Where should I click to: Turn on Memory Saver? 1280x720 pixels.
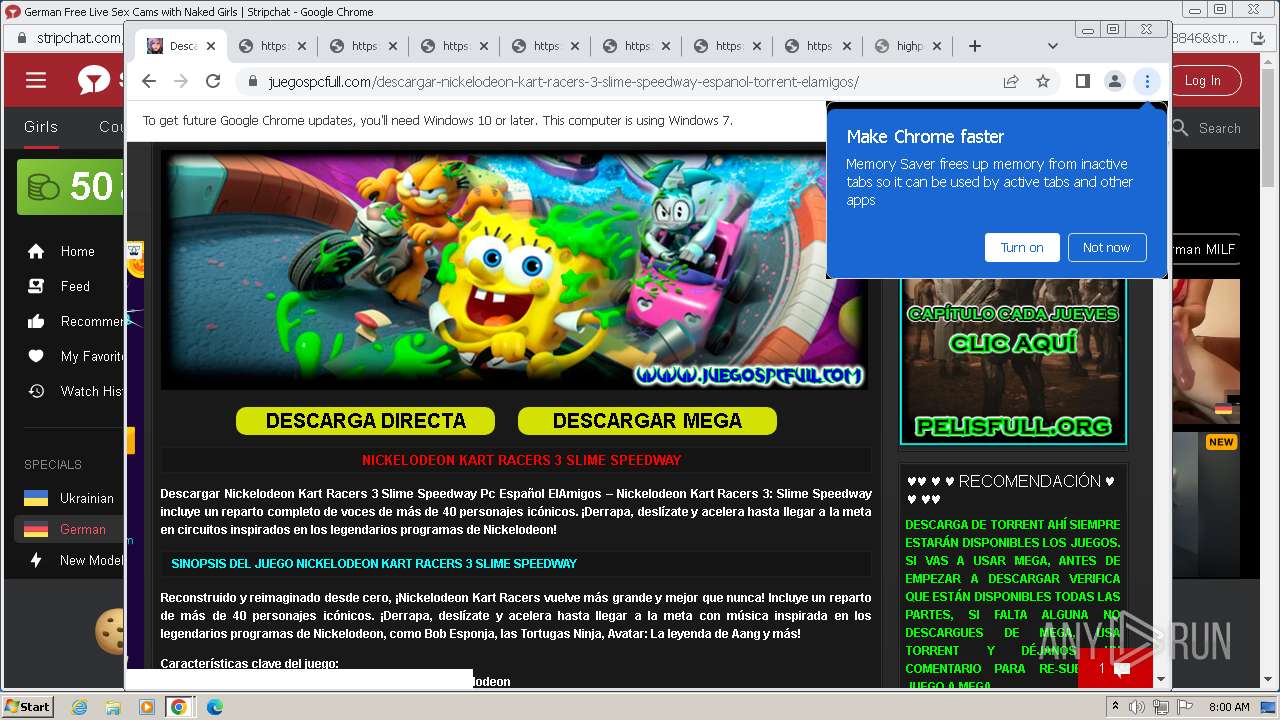[1022, 248]
